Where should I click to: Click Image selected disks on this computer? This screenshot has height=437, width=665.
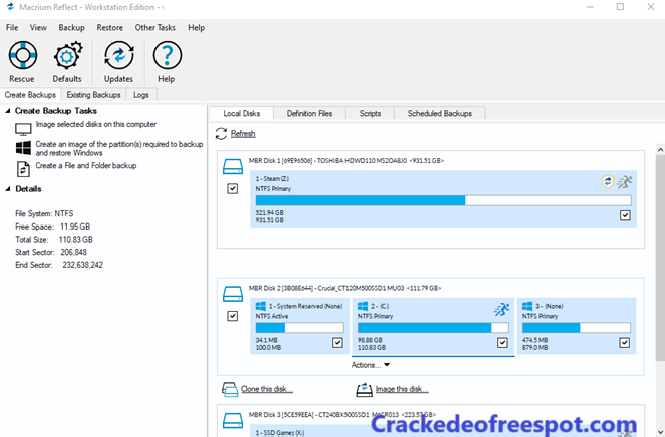tap(96, 124)
